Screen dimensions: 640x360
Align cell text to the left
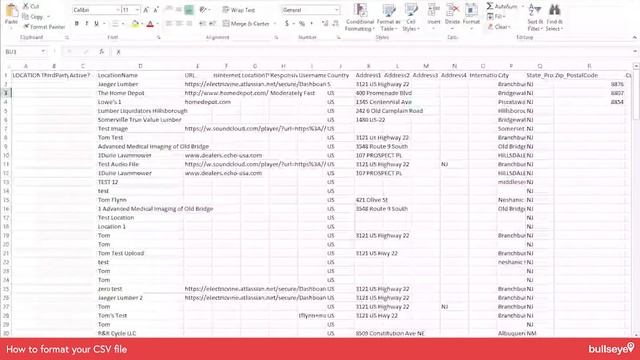coord(169,24)
